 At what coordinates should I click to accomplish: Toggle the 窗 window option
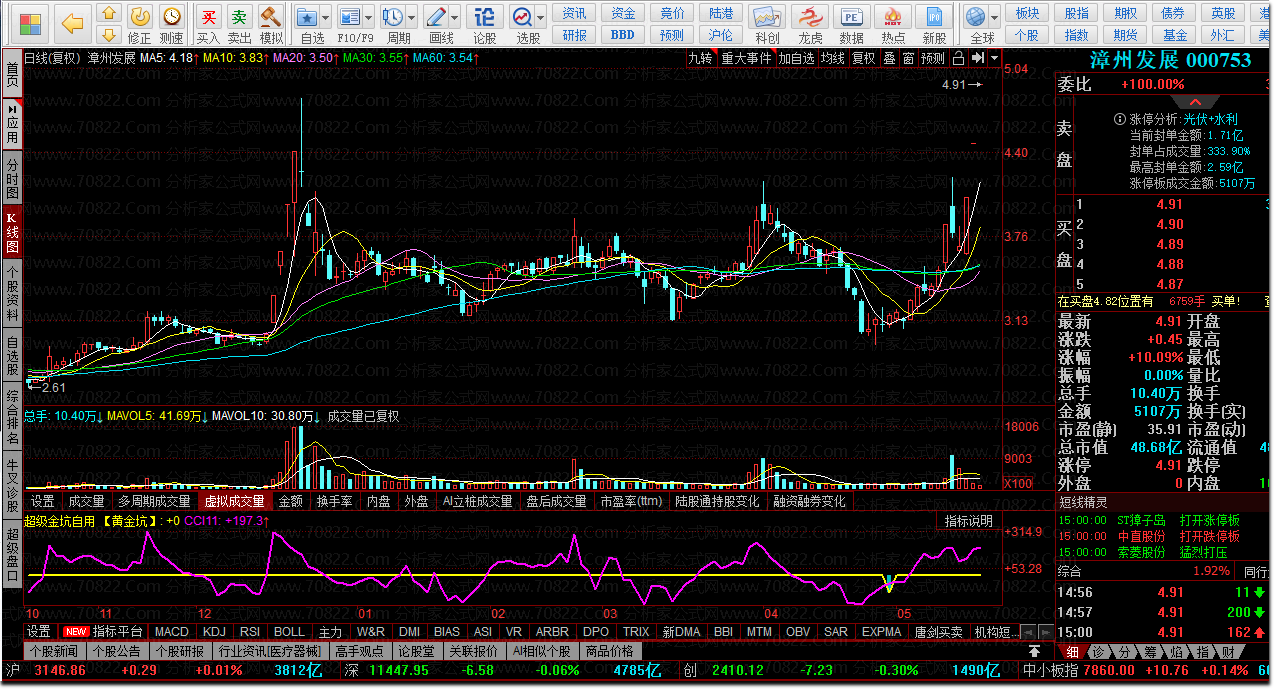tap(908, 58)
